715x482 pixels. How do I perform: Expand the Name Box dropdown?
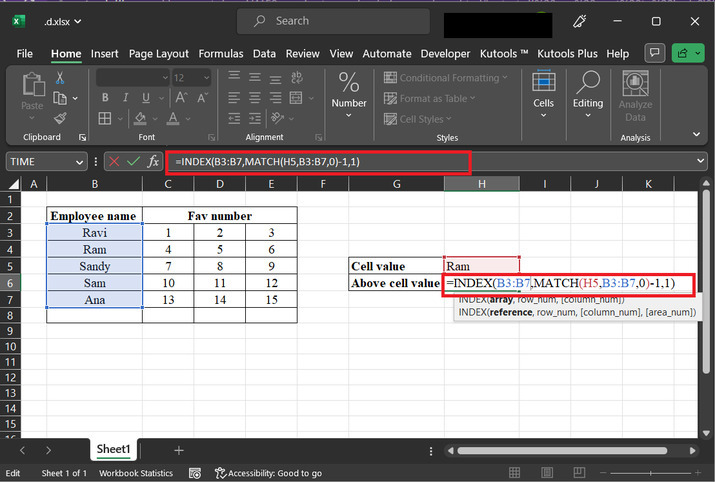[x=80, y=161]
